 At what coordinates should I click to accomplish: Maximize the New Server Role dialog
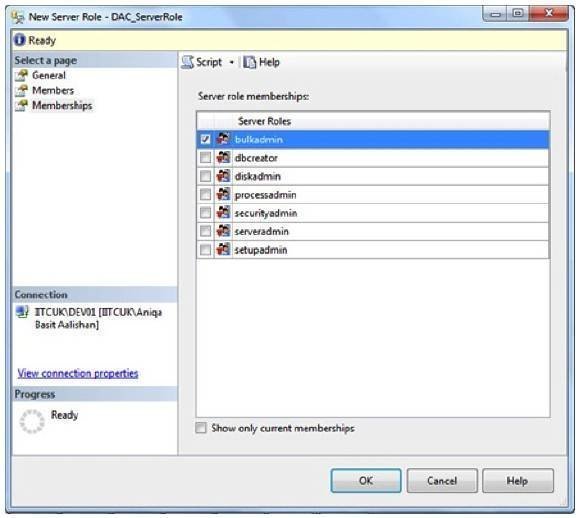coord(519,13)
